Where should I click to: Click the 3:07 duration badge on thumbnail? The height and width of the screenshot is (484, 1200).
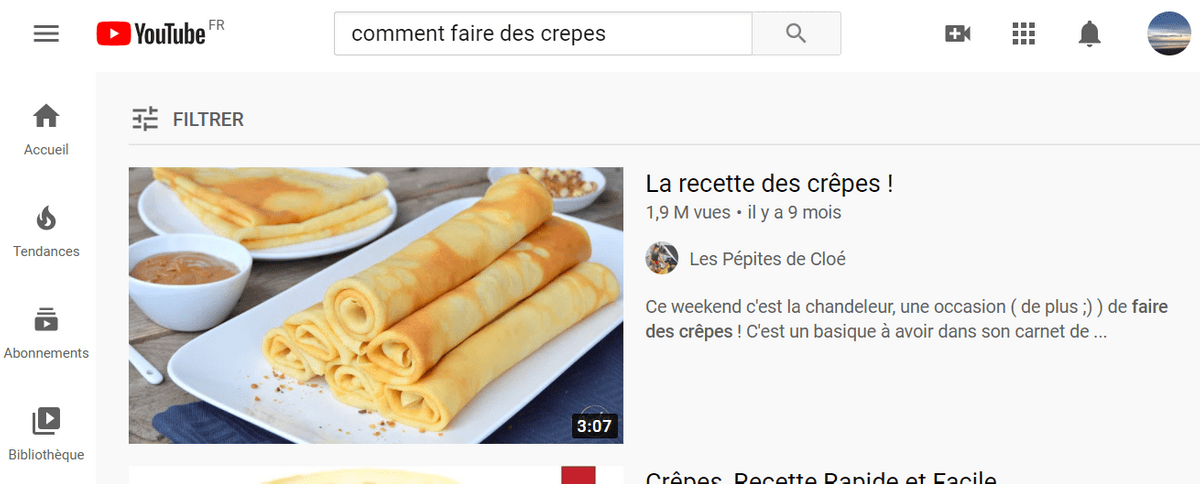point(594,426)
